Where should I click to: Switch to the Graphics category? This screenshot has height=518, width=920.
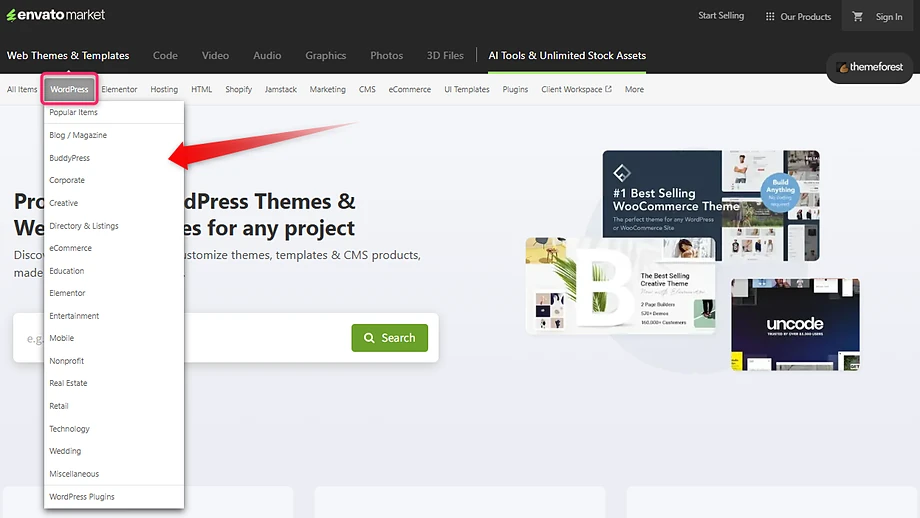coord(326,55)
